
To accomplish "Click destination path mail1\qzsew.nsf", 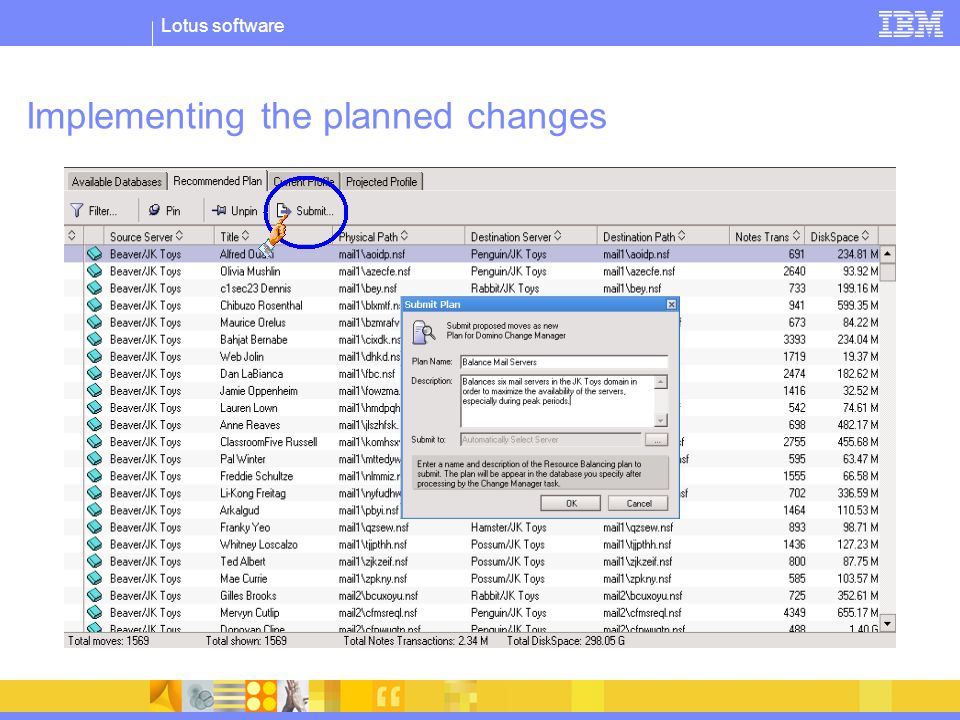I will tap(637, 527).
